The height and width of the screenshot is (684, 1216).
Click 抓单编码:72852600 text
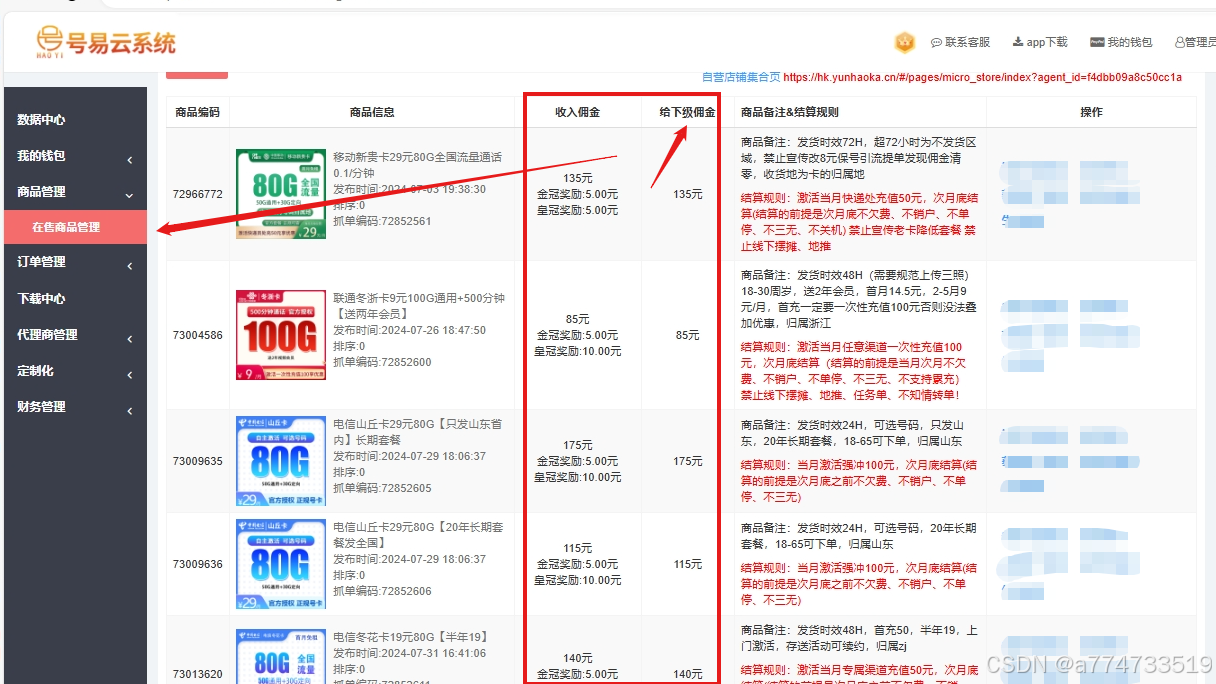(x=382, y=362)
